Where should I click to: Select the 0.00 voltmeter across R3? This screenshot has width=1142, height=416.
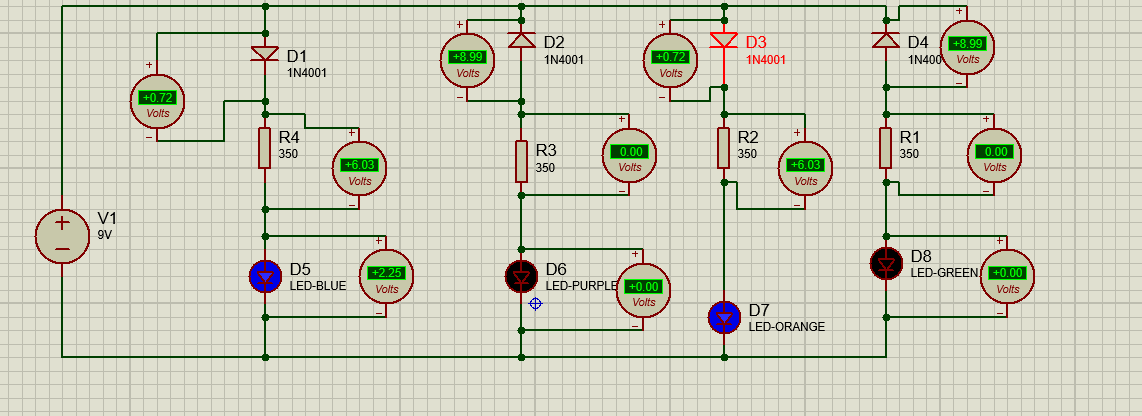[630, 154]
